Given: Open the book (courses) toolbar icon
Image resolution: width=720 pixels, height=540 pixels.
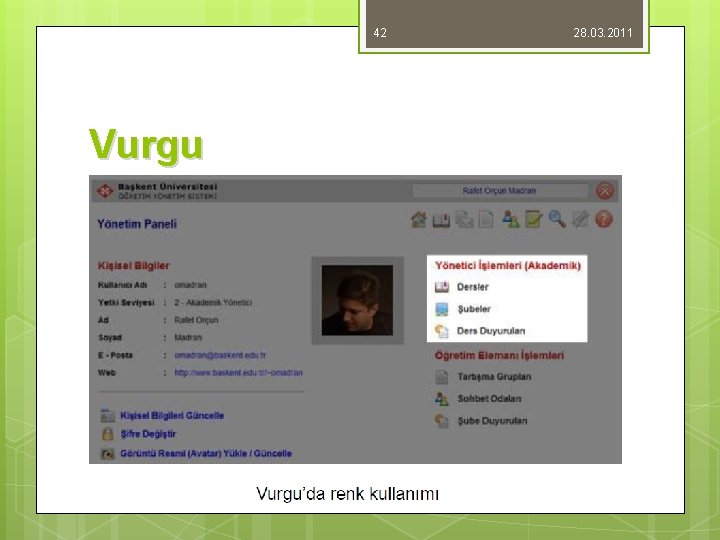Looking at the screenshot, I should coord(441,220).
